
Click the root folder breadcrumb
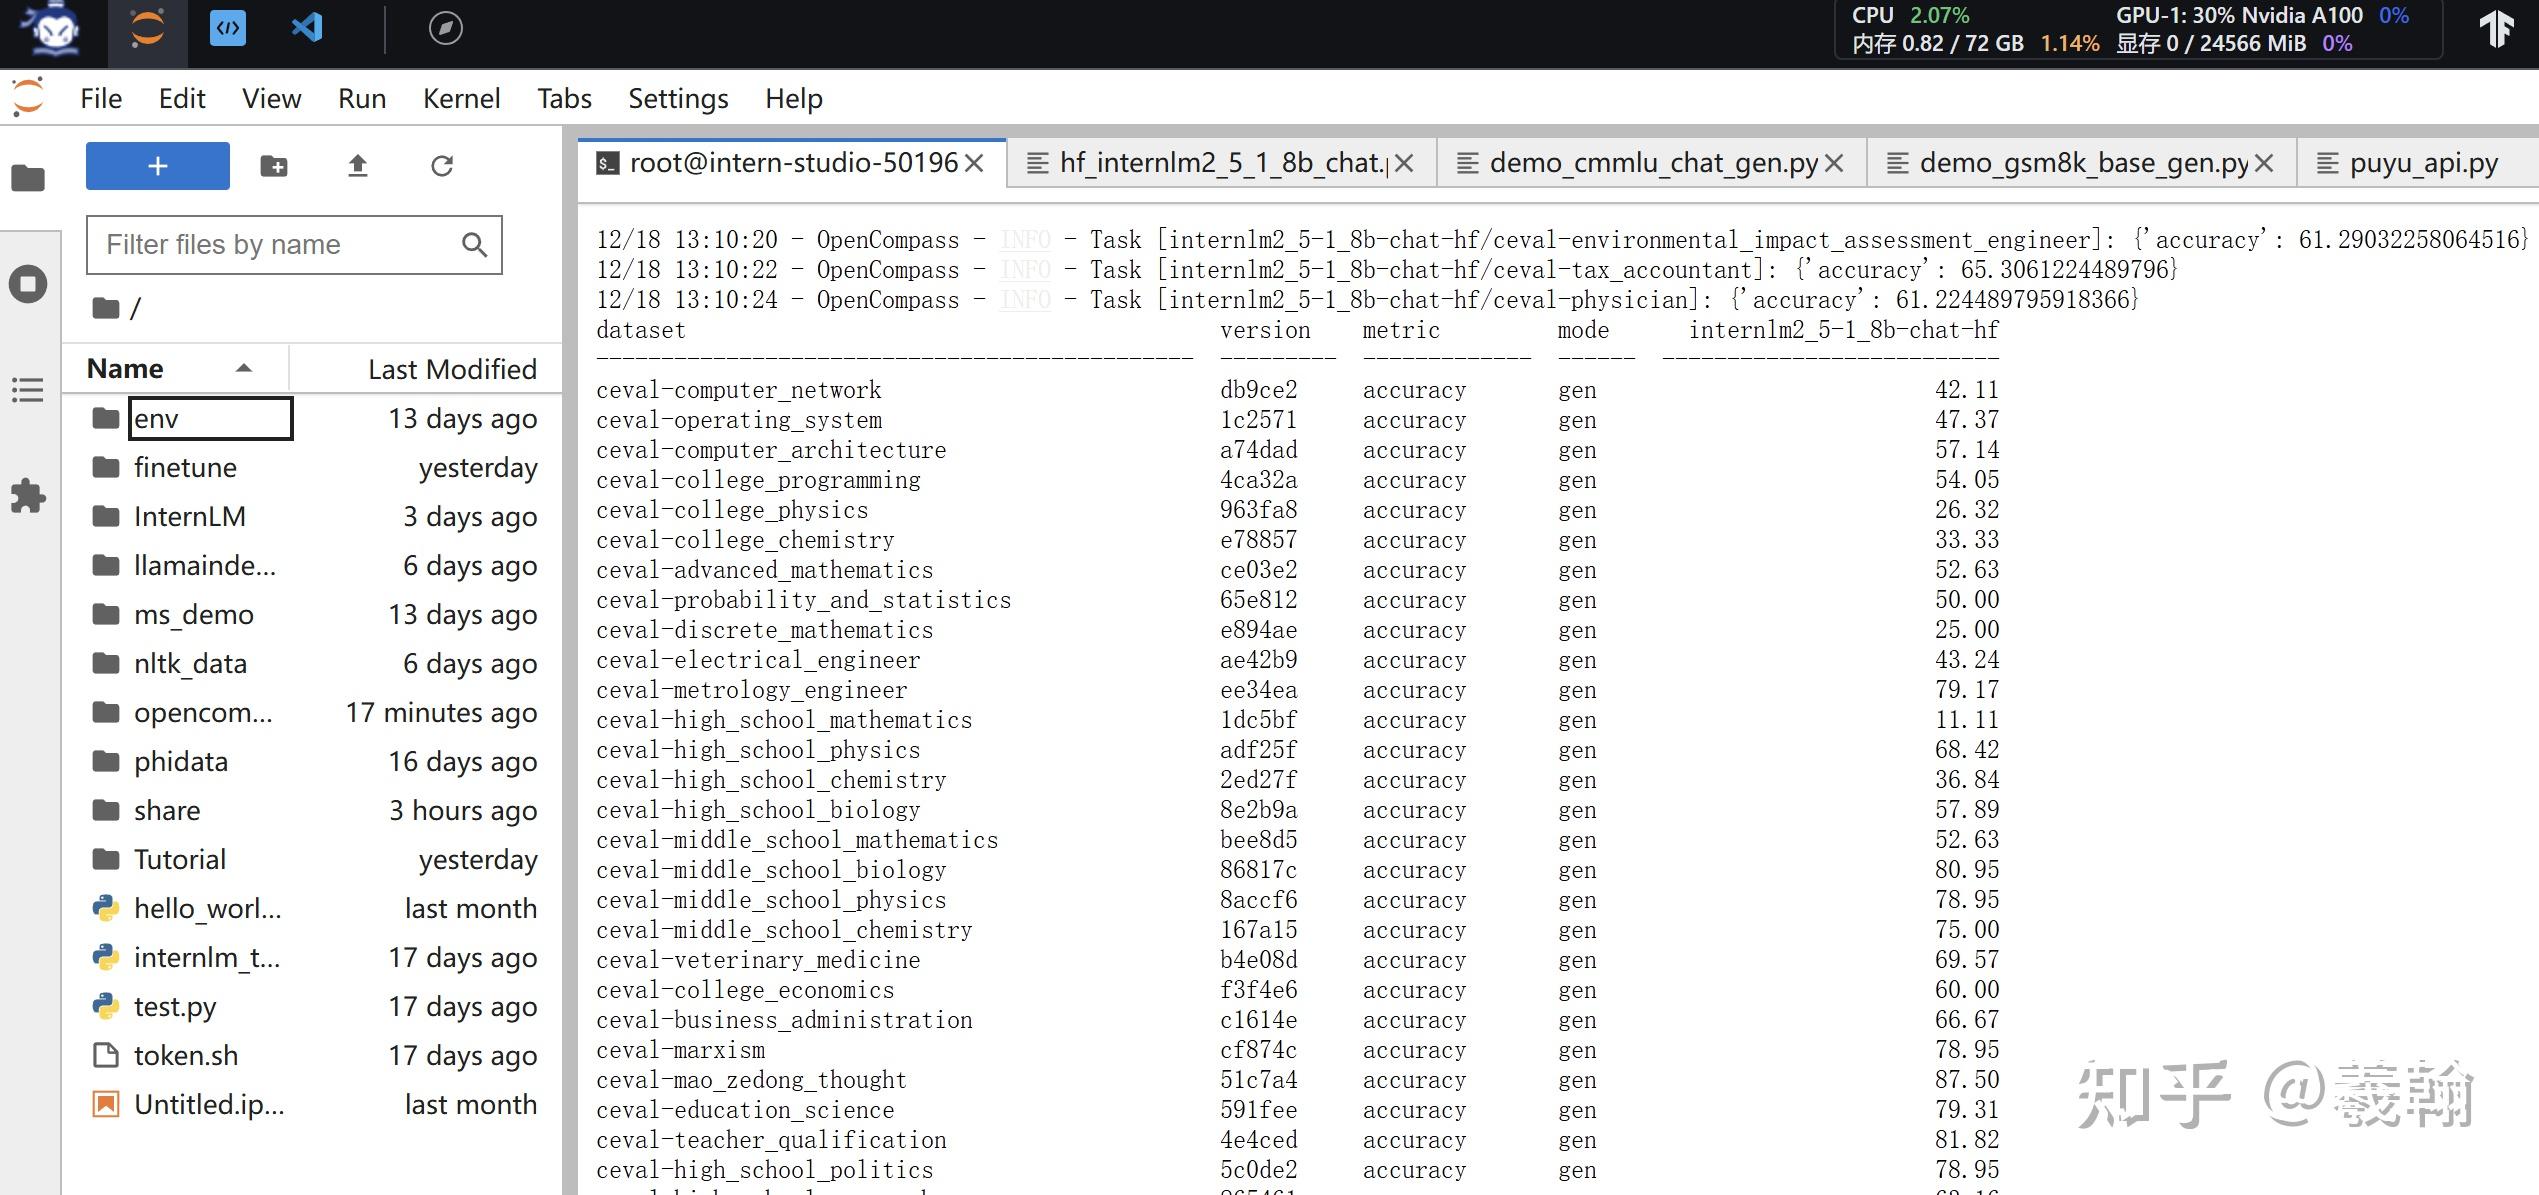pyautogui.click(x=106, y=308)
